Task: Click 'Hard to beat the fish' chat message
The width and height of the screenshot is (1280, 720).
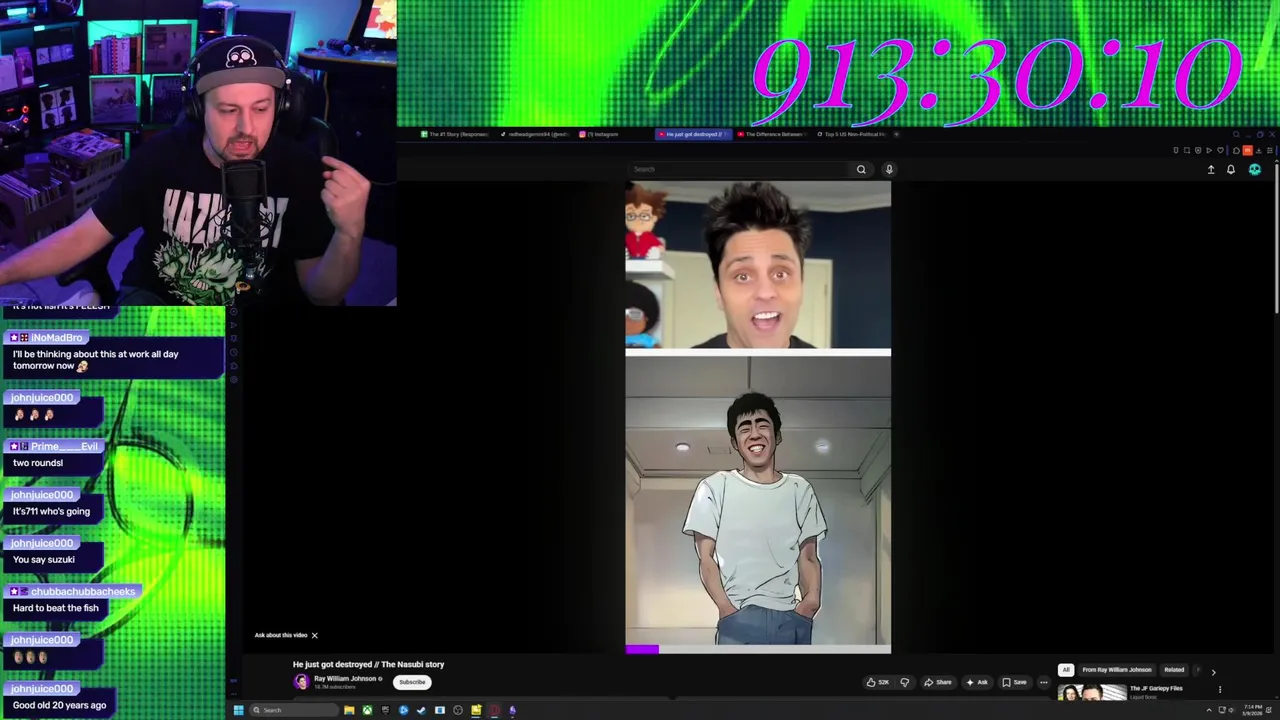Action: [x=56, y=608]
